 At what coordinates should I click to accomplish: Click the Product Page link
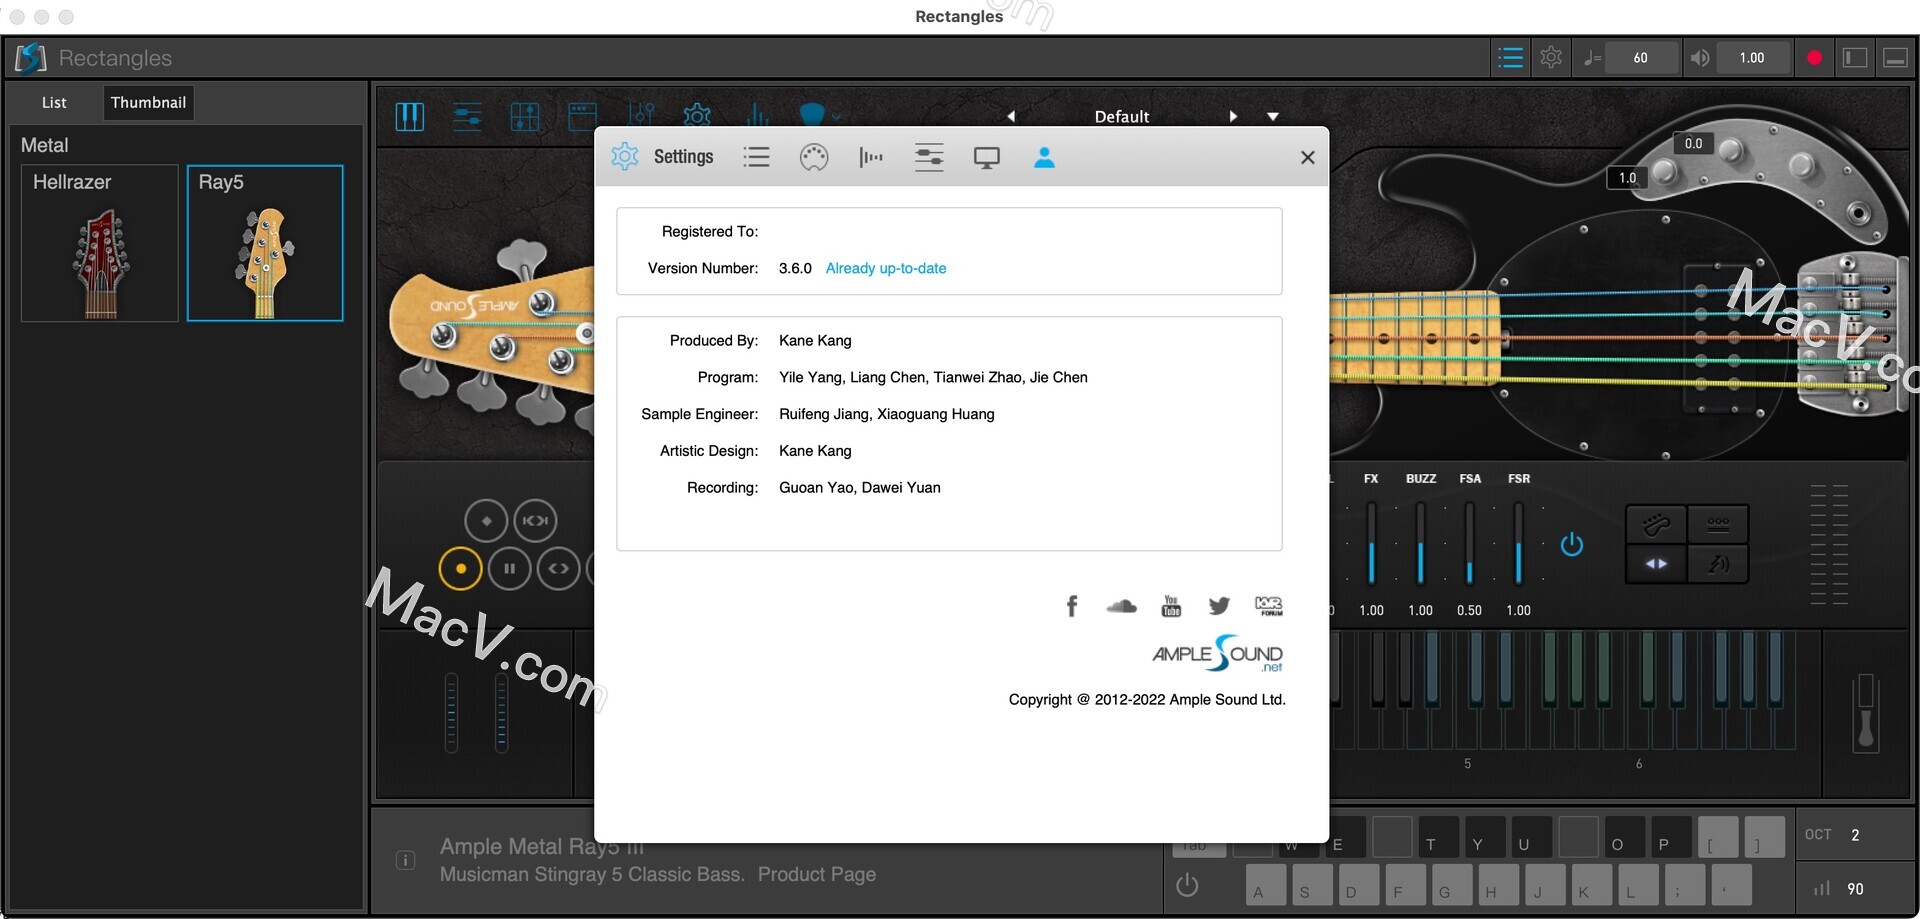816,874
